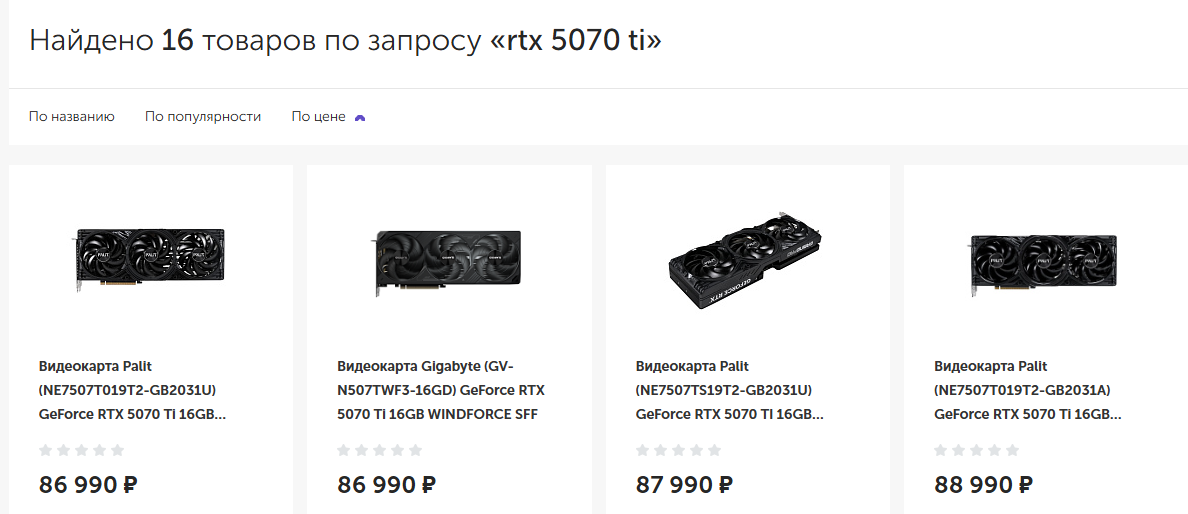Open the Palit NE7507T019T2-GB2031U title link

coord(132,390)
